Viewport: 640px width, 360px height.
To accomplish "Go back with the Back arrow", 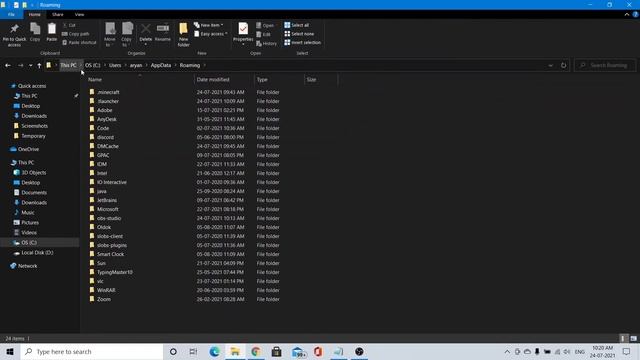I will pyautogui.click(x=8, y=65).
